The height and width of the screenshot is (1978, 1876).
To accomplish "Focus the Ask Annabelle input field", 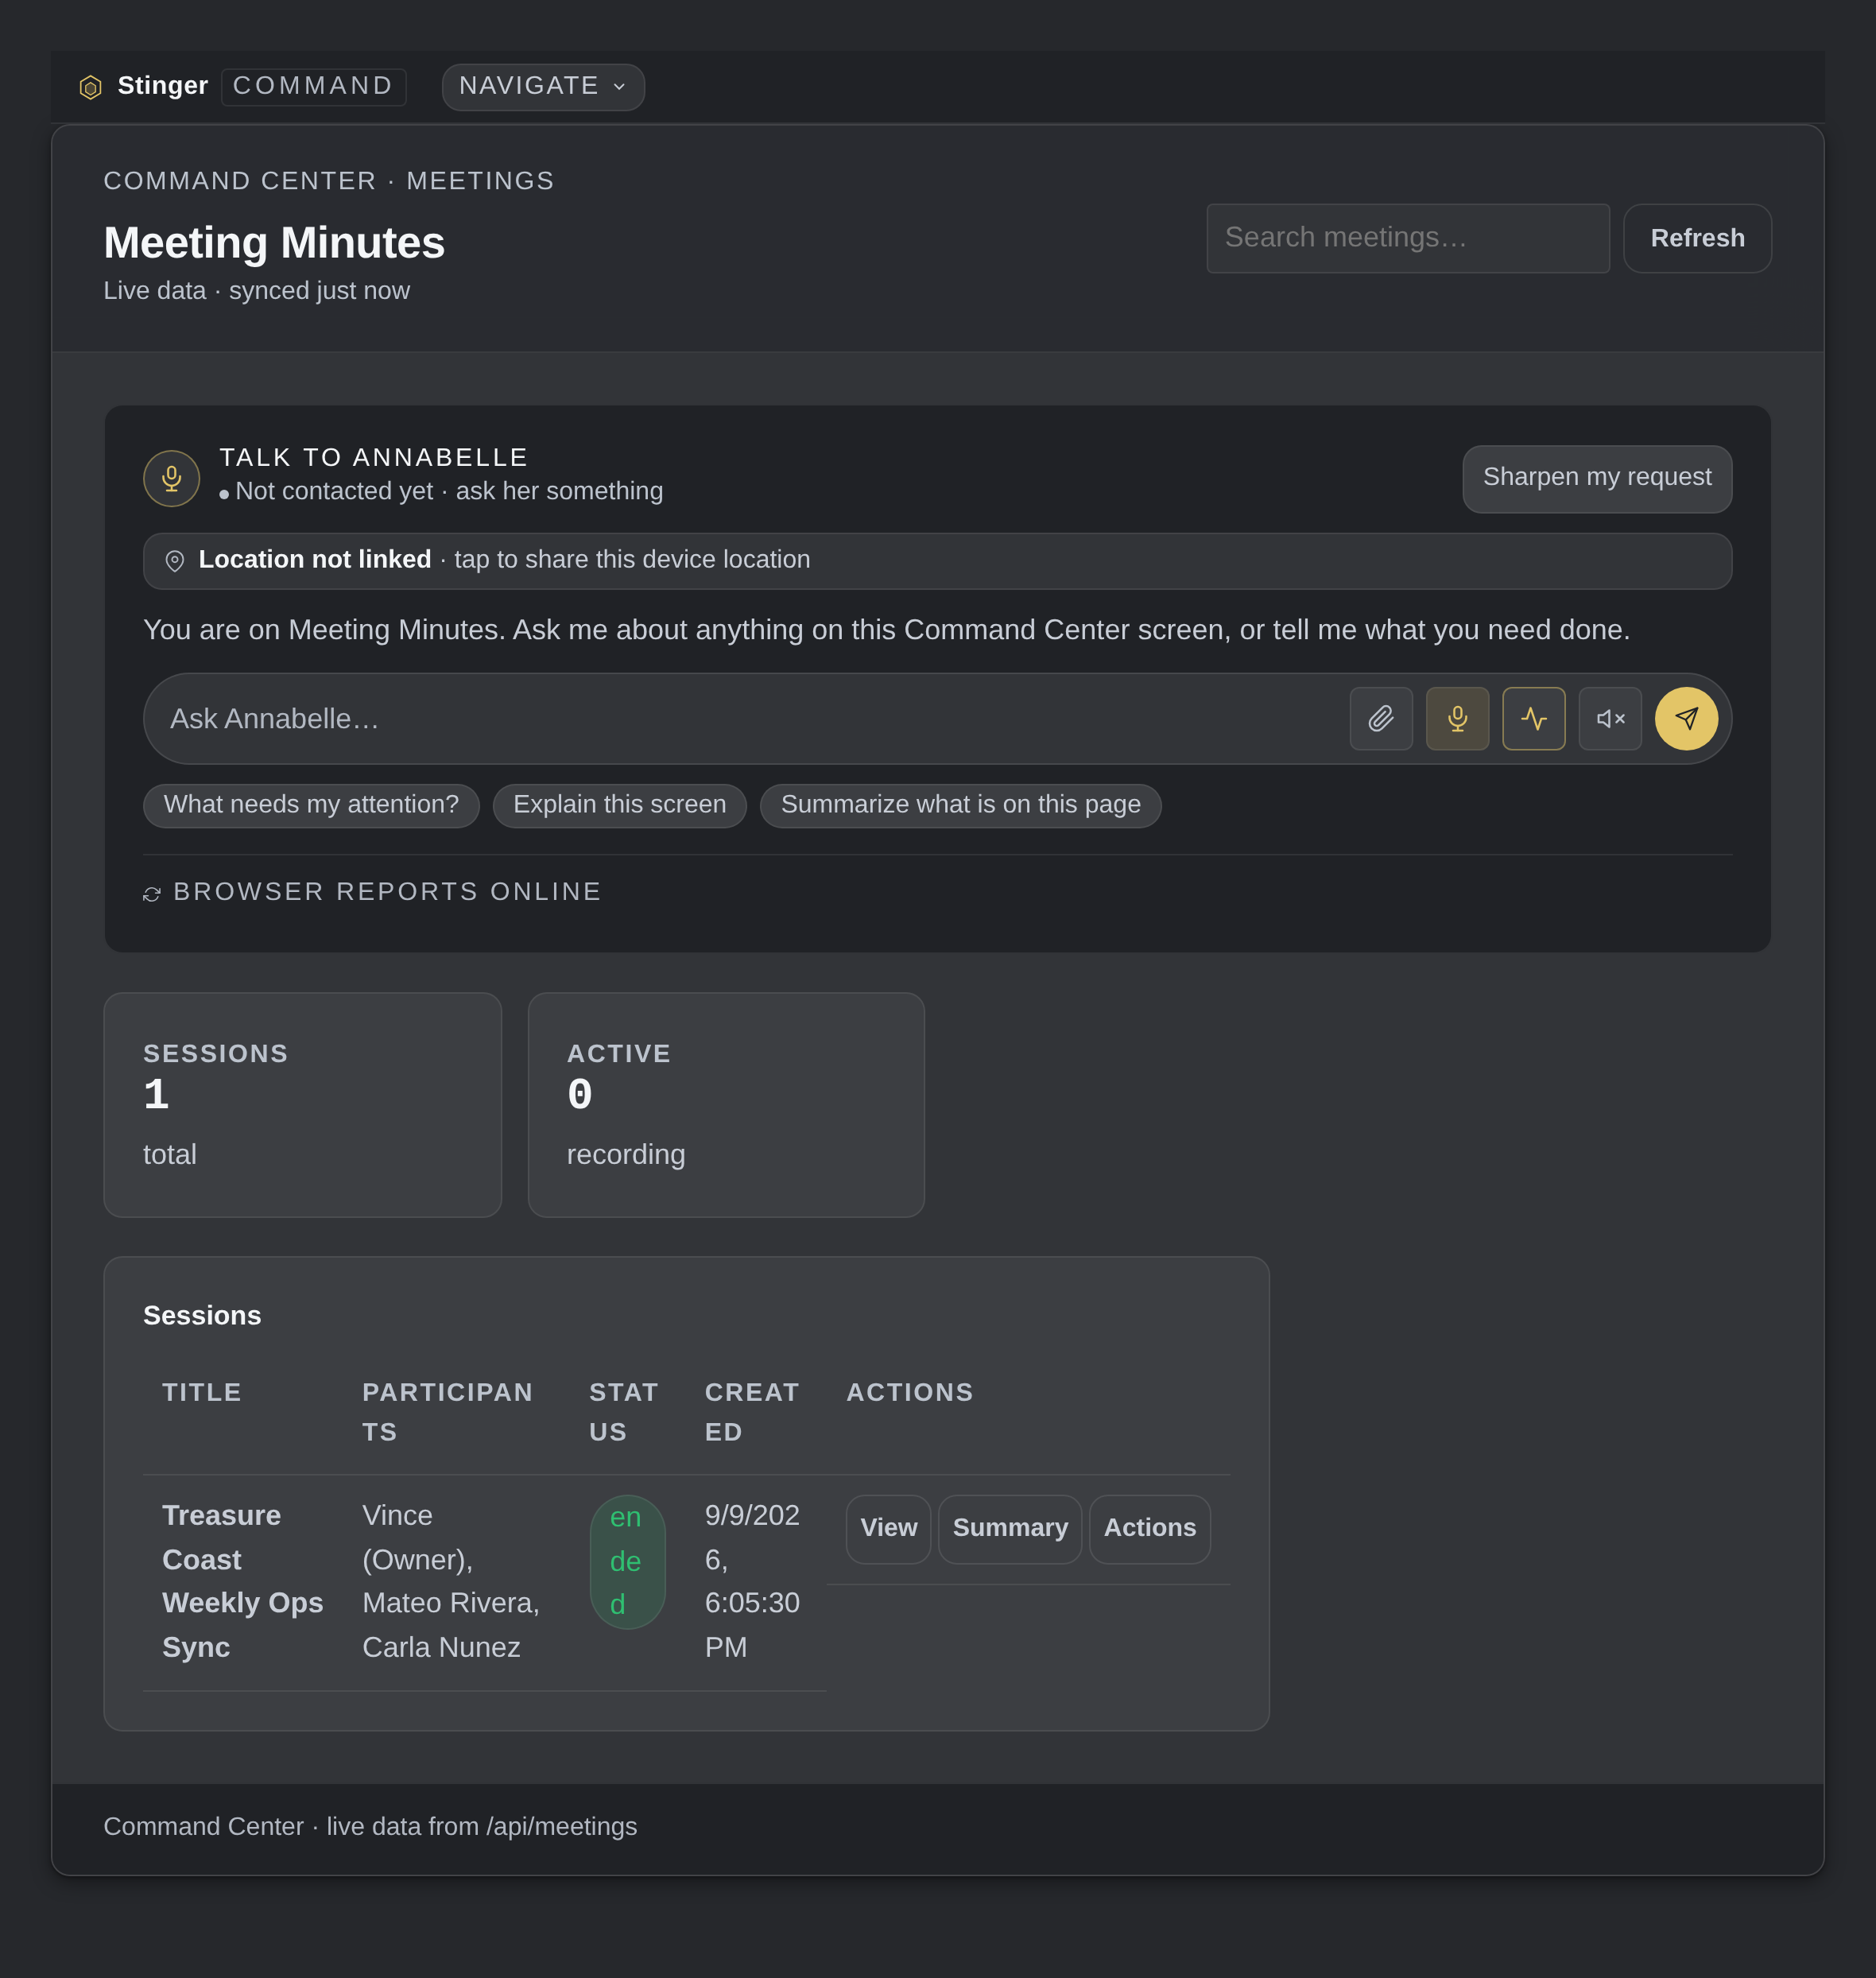I will pyautogui.click(x=750, y=718).
